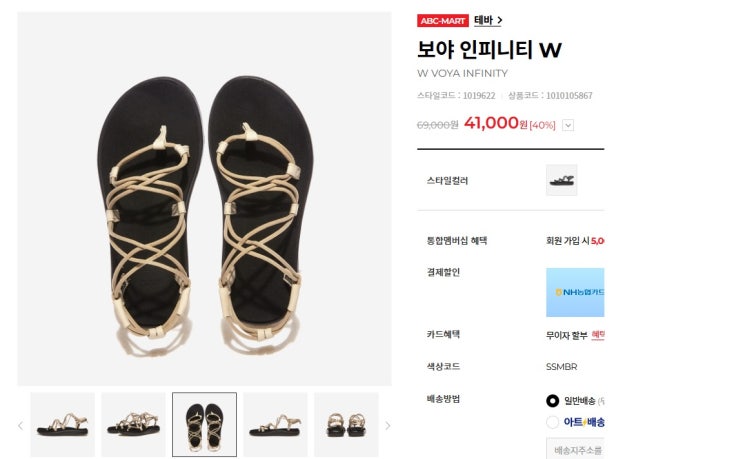743x459 pixels.
Task: Select the 아트배송 delivery radio button
Action: click(x=553, y=422)
